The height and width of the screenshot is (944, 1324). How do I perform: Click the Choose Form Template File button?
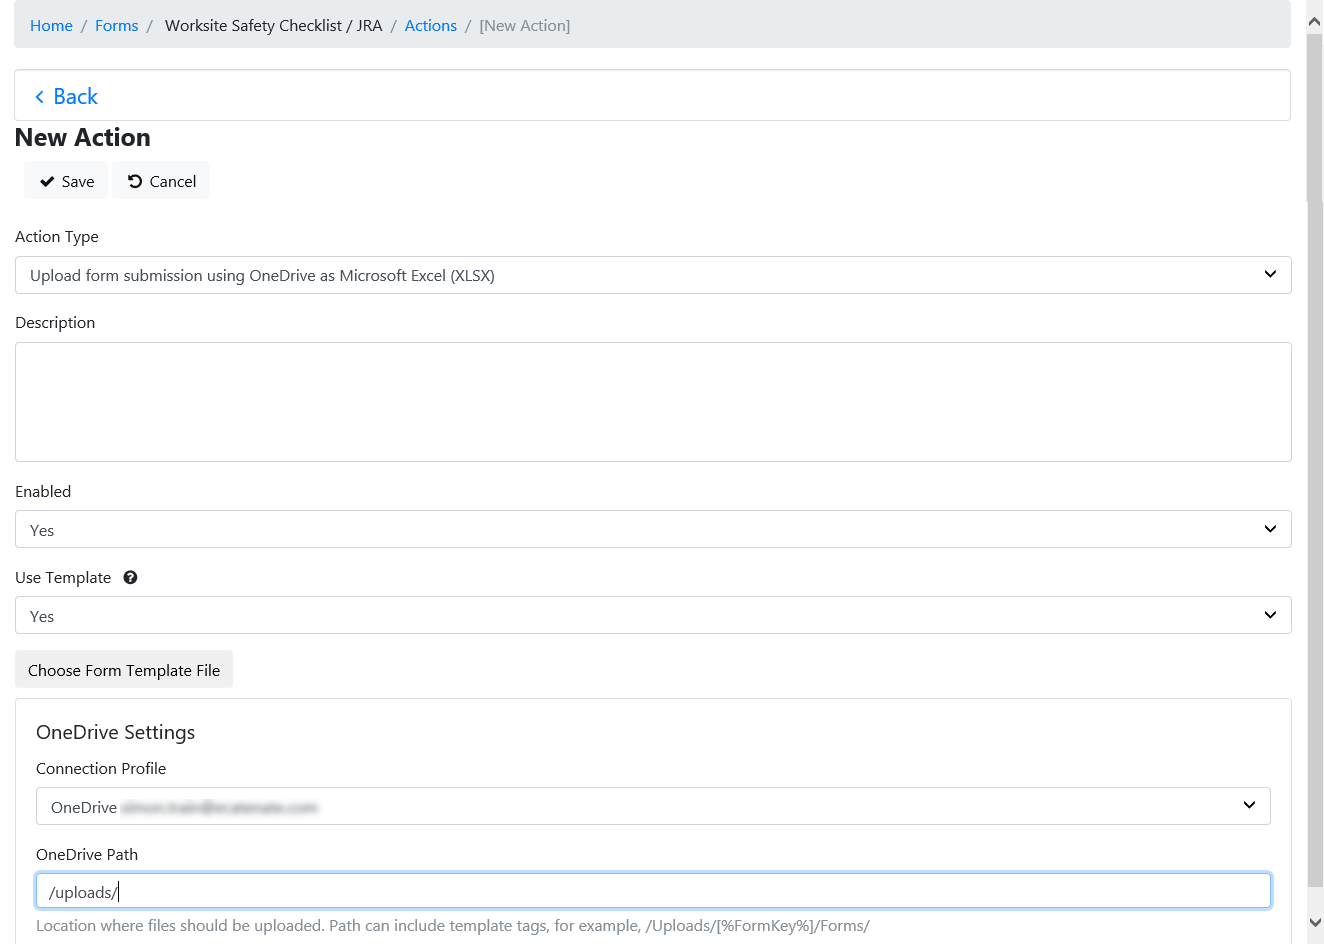coord(124,670)
